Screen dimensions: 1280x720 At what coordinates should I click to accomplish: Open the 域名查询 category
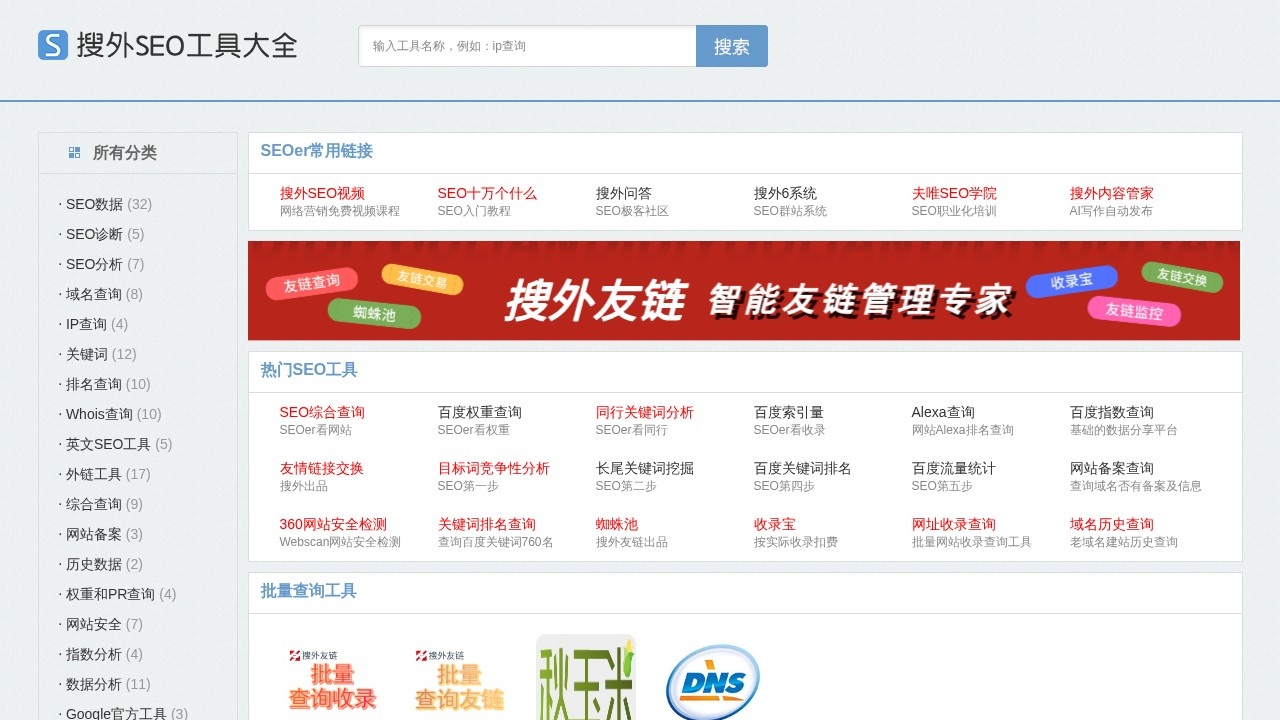click(x=94, y=294)
